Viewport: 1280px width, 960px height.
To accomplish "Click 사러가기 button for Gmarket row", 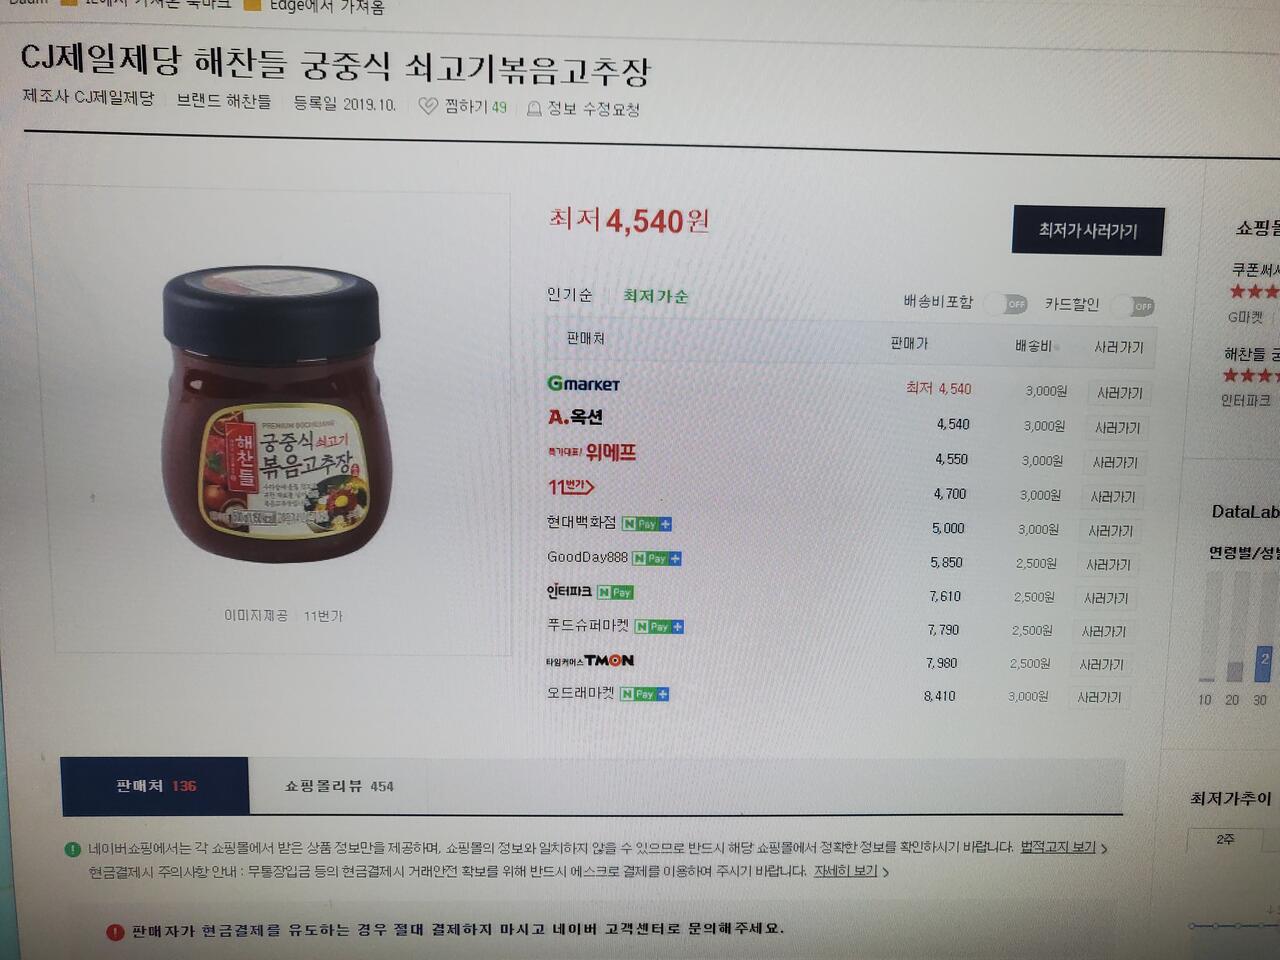I will [1119, 393].
